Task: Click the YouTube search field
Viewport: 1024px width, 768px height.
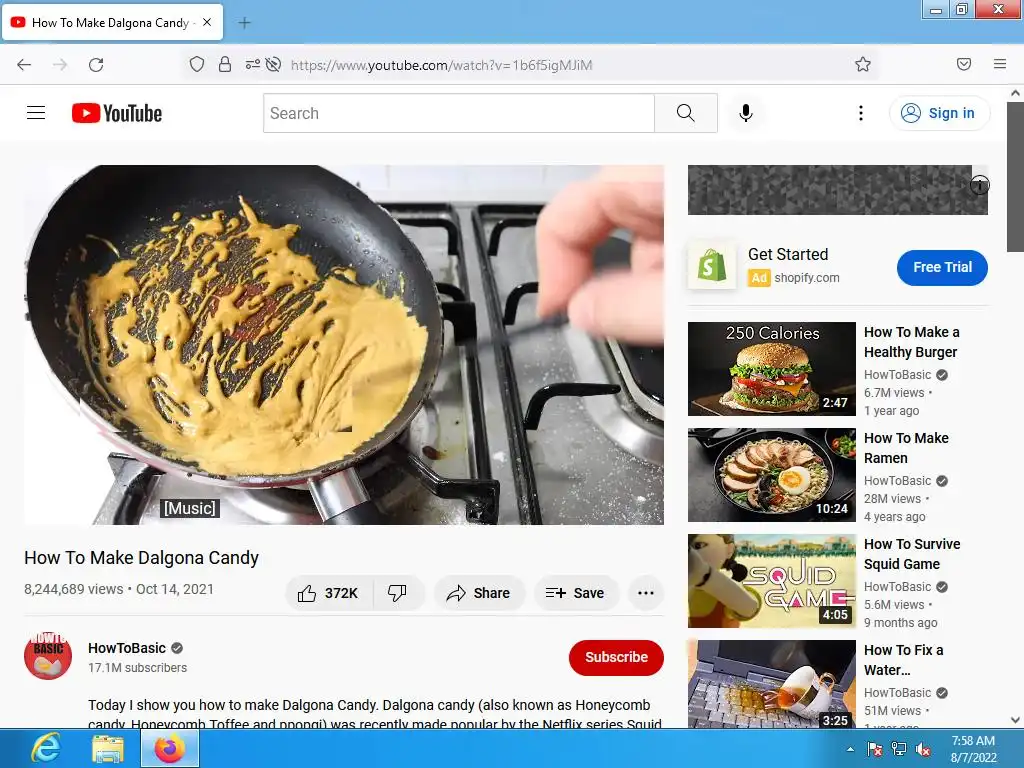Action: 458,113
